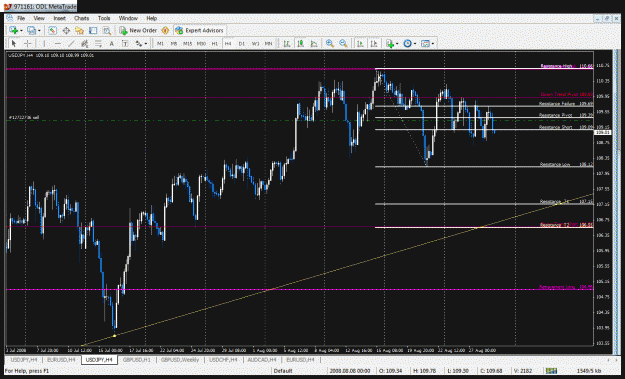625x379 pixels.
Task: Switch to the USDCHF,H4 chart tab
Action: click(223, 360)
